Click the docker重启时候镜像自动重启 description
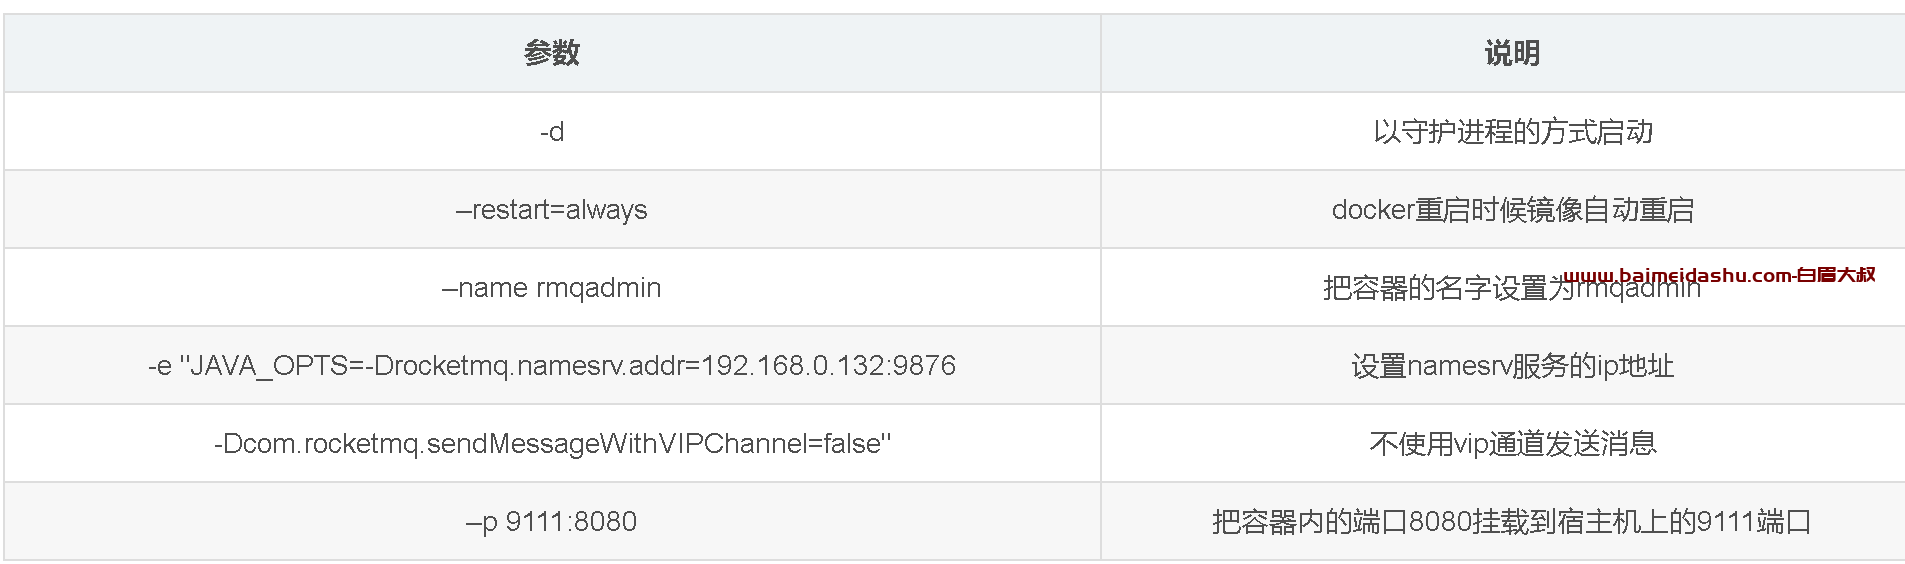1905x564 pixels. click(1512, 210)
